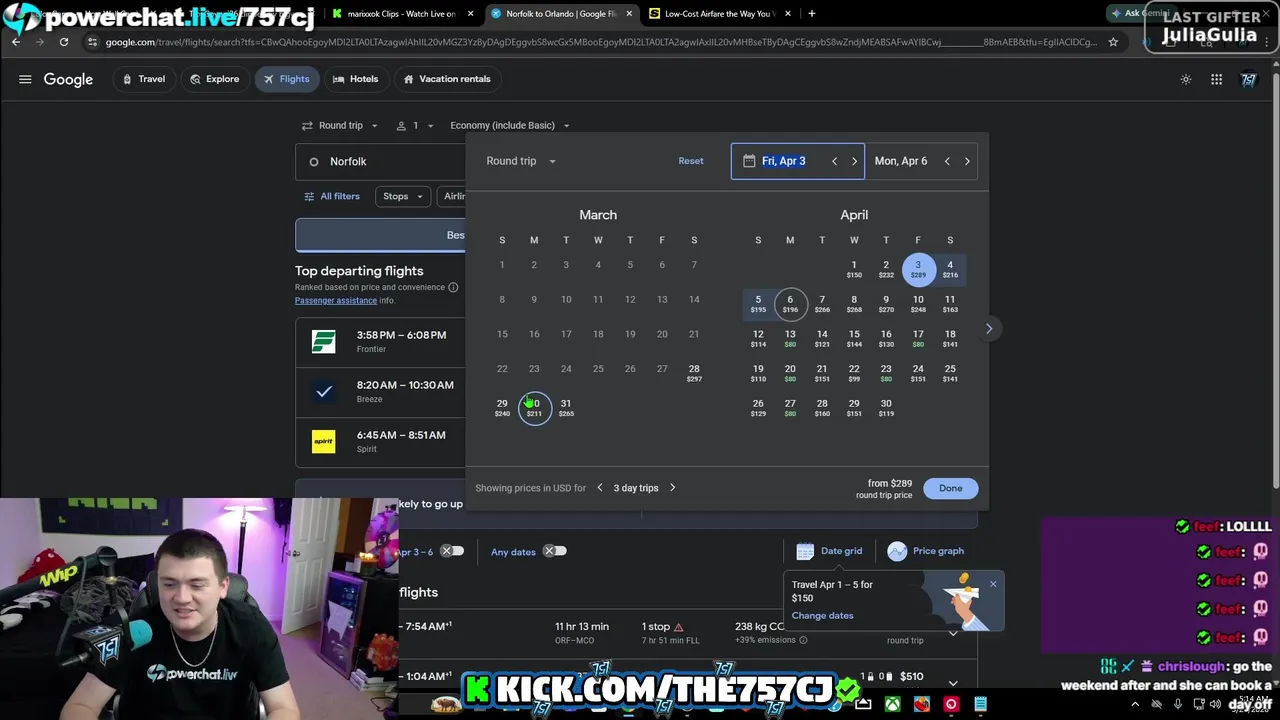The image size is (1280, 720).
Task: Select March 30 at $211
Action: [x=534, y=408]
